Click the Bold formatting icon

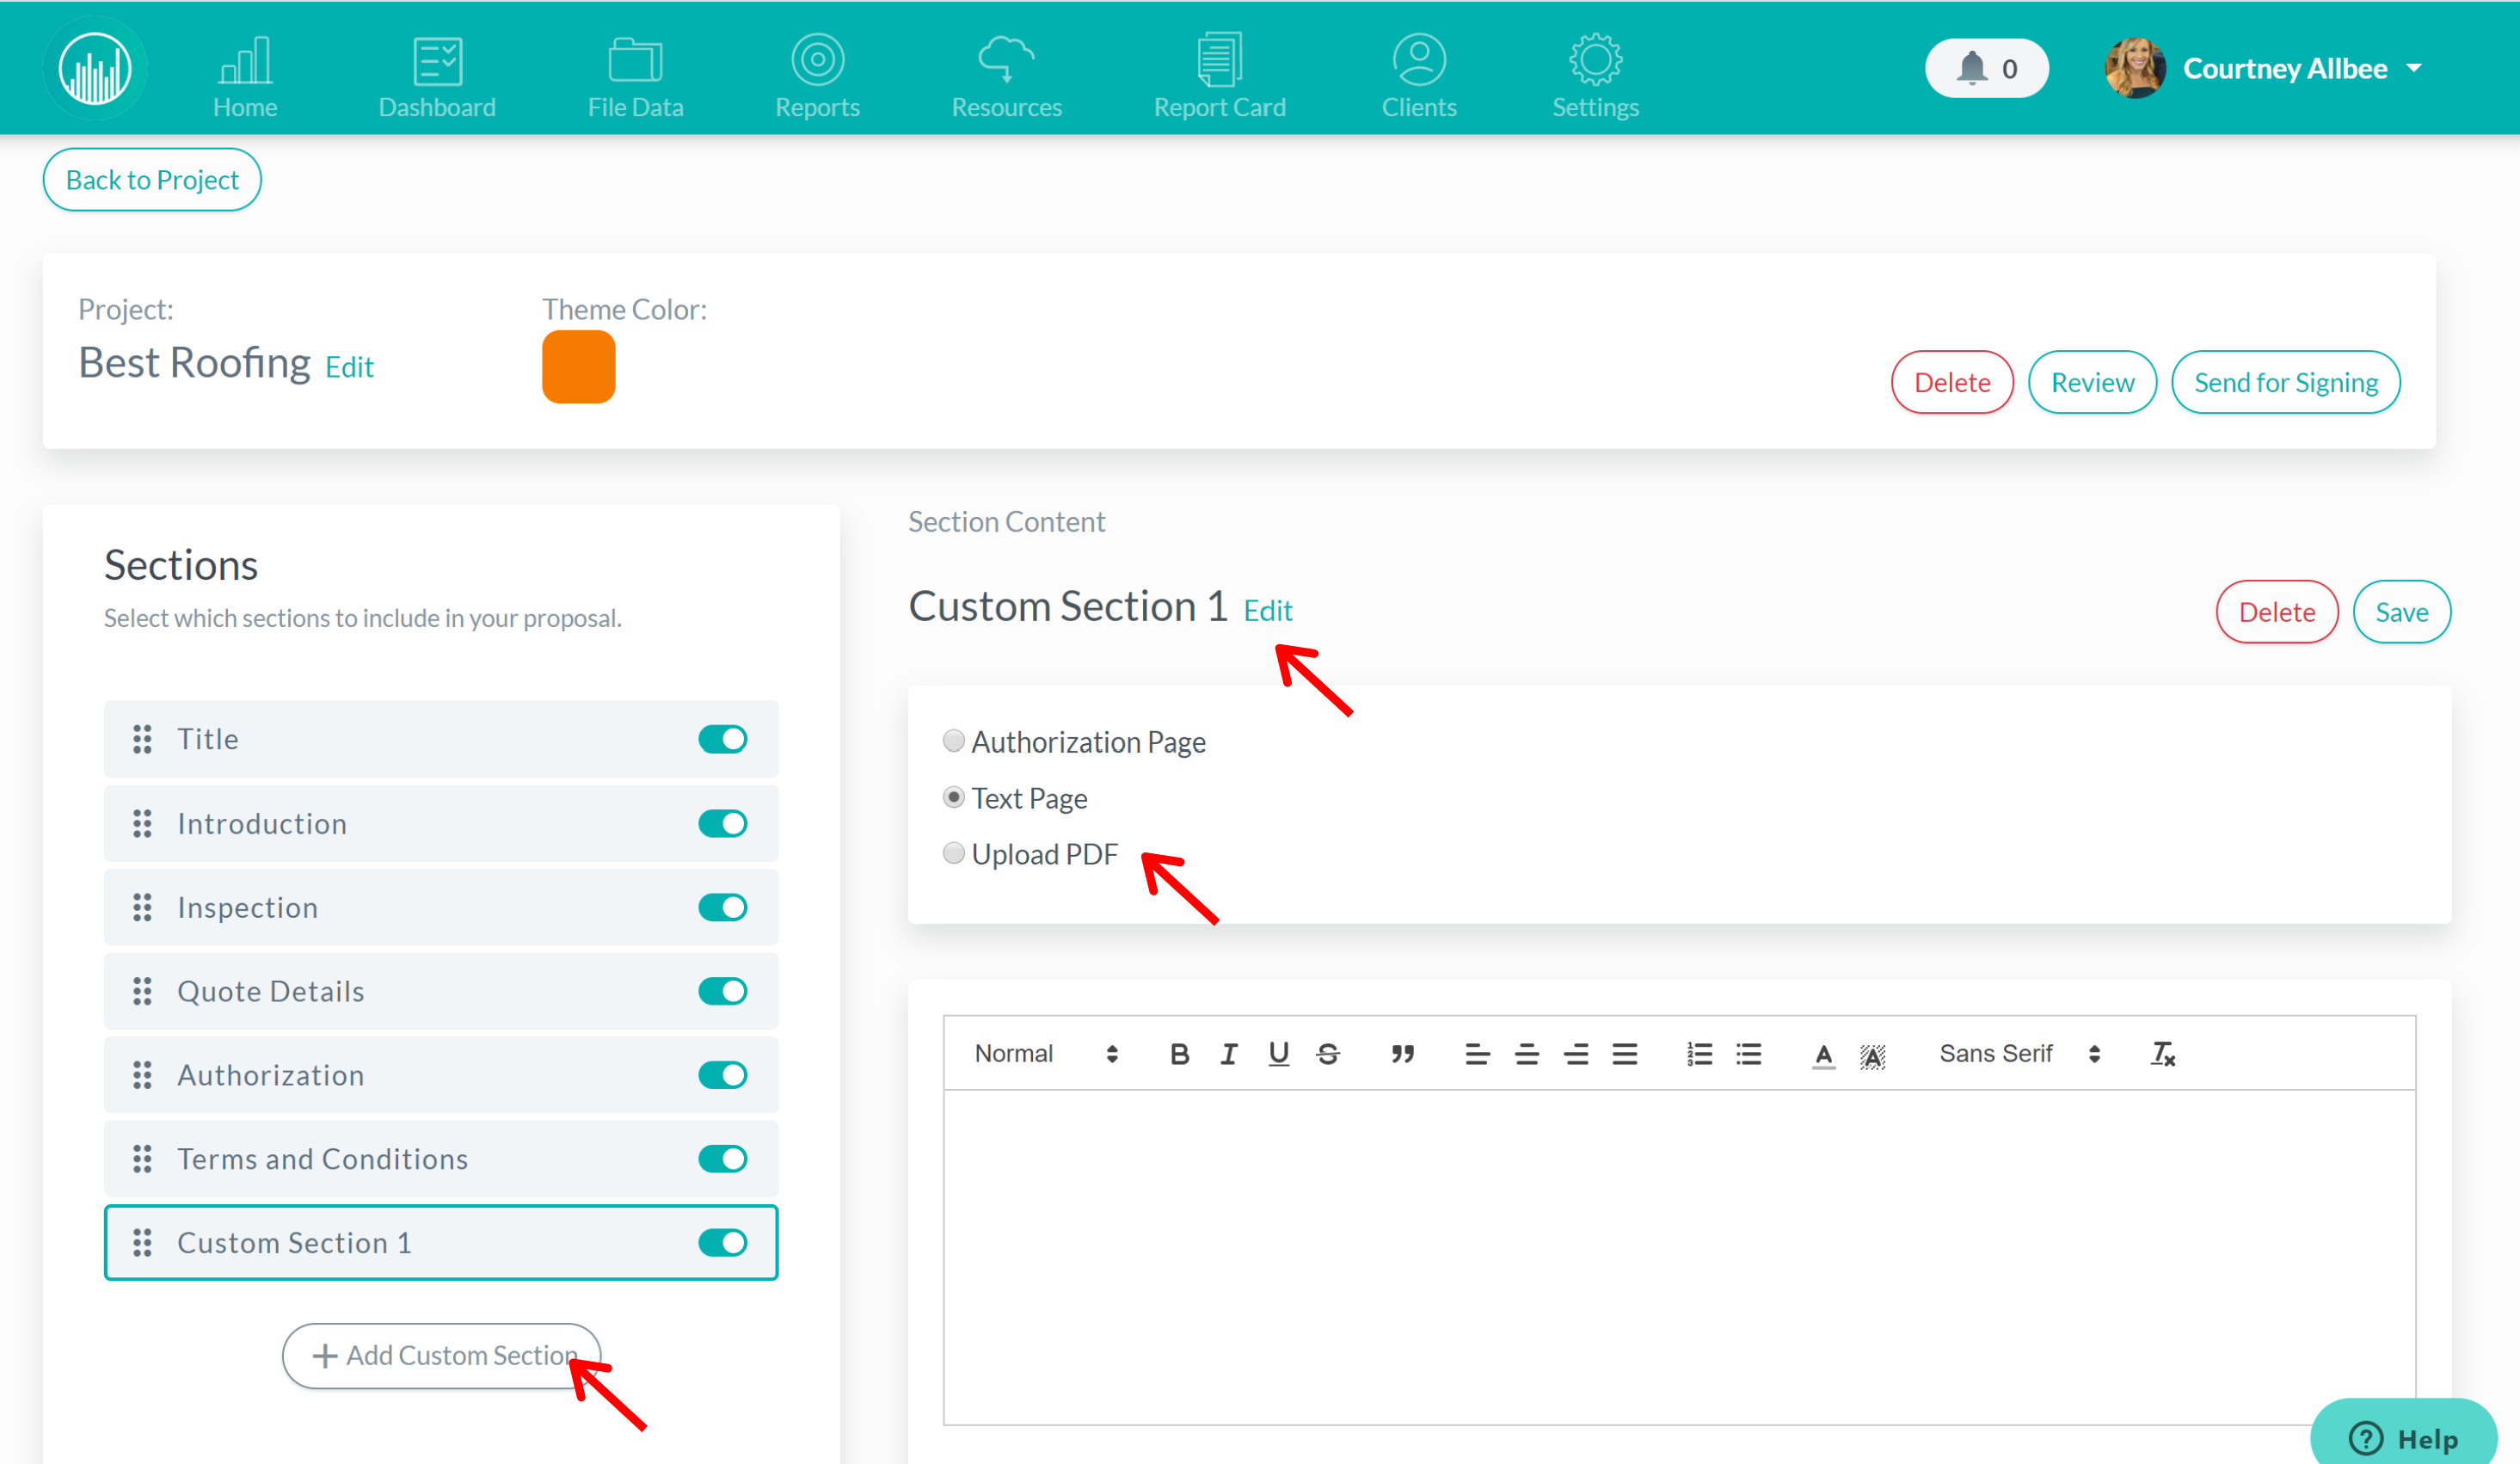(x=1178, y=1053)
